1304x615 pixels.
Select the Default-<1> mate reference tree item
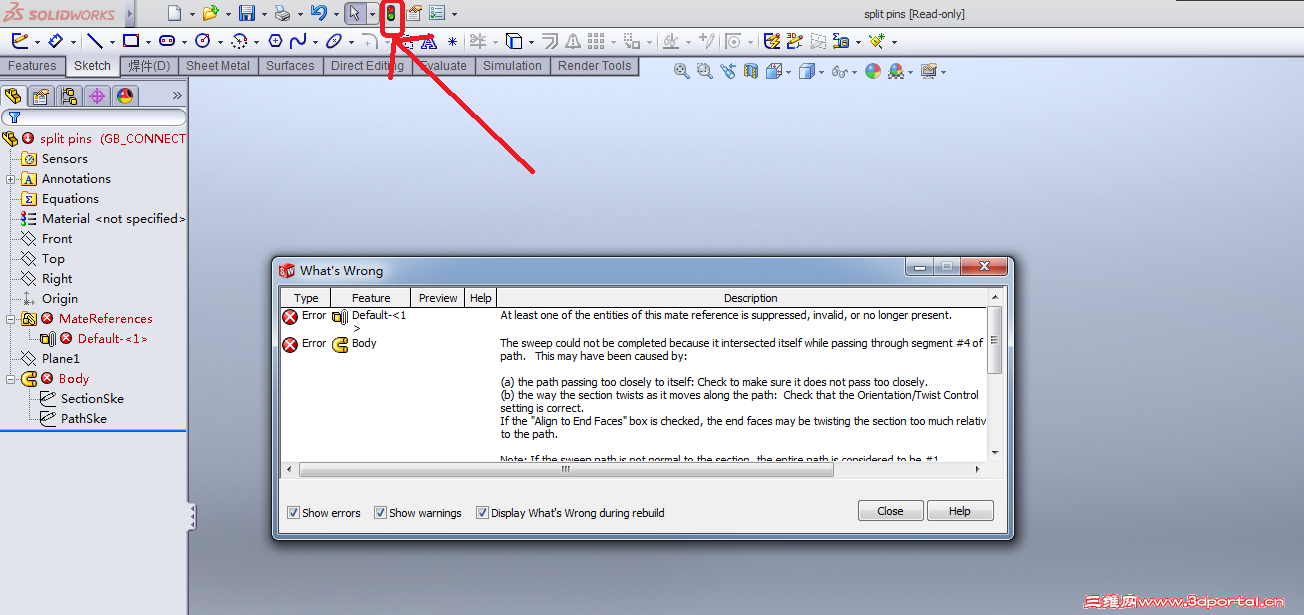click(112, 339)
